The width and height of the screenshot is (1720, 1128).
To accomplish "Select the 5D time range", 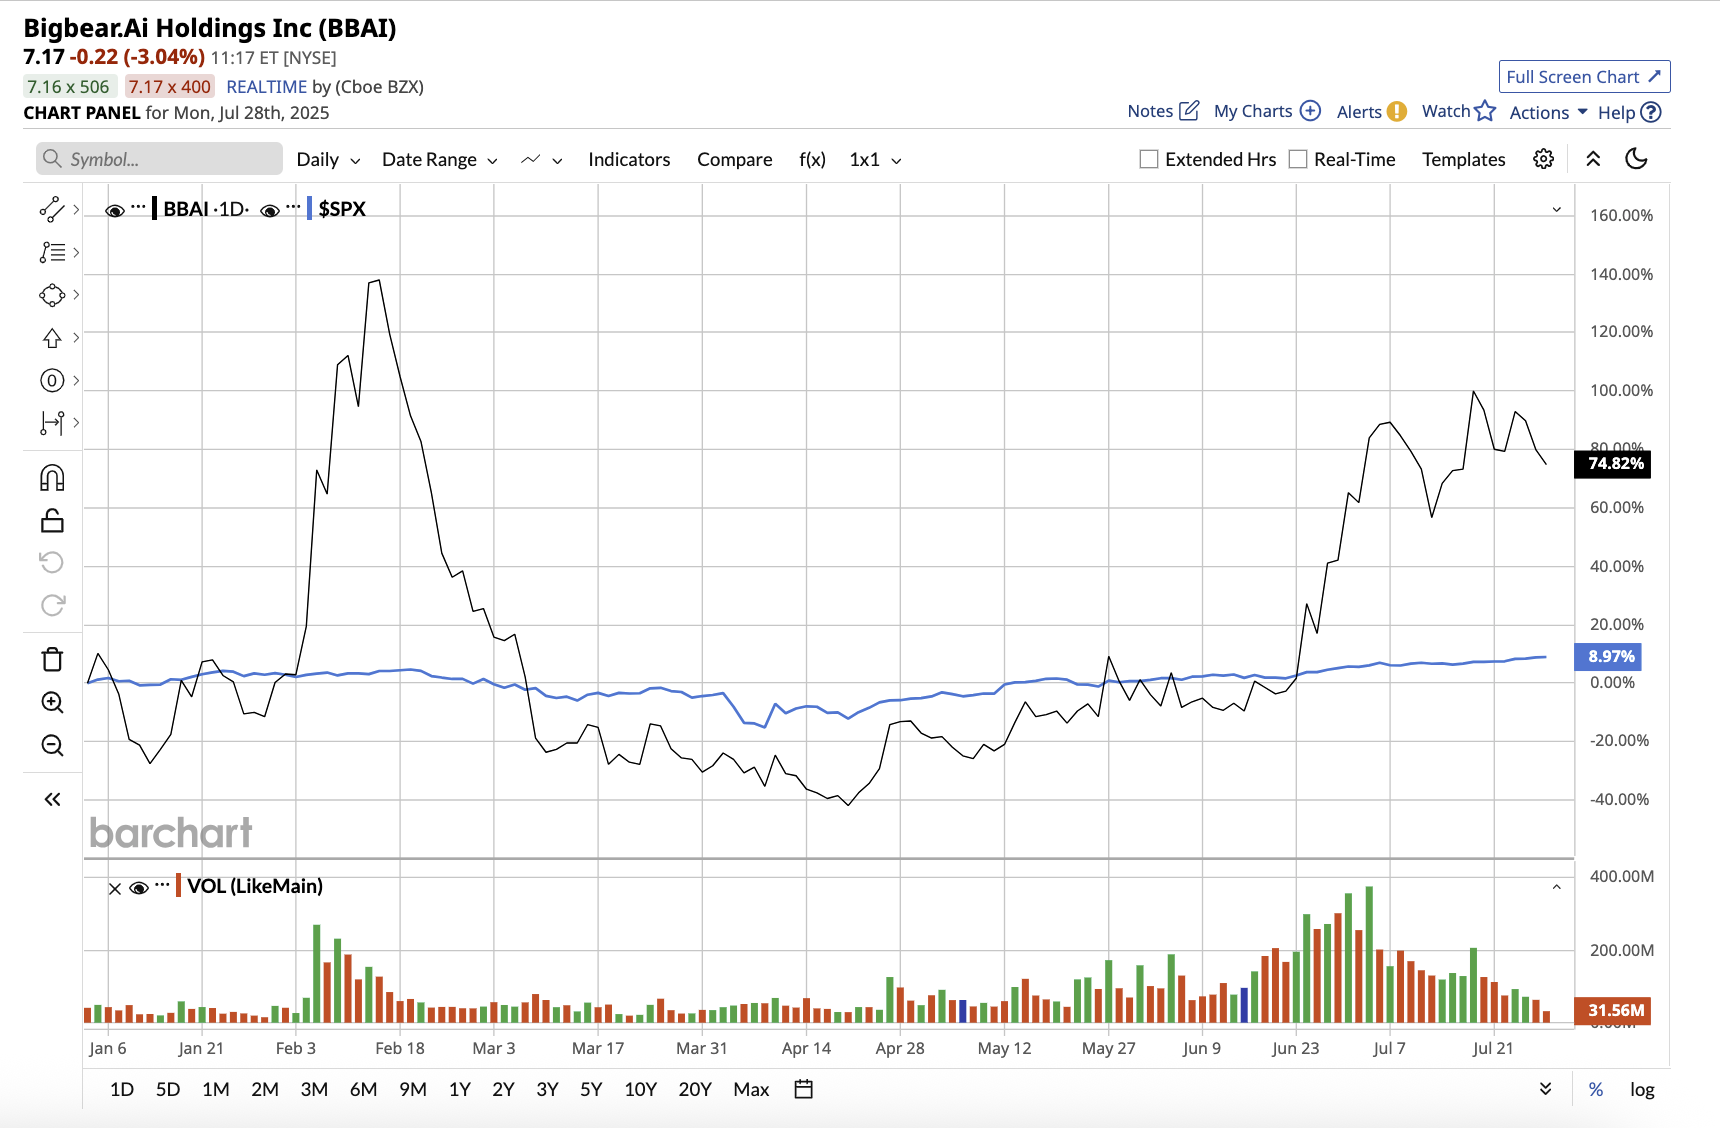I will pyautogui.click(x=168, y=1089).
